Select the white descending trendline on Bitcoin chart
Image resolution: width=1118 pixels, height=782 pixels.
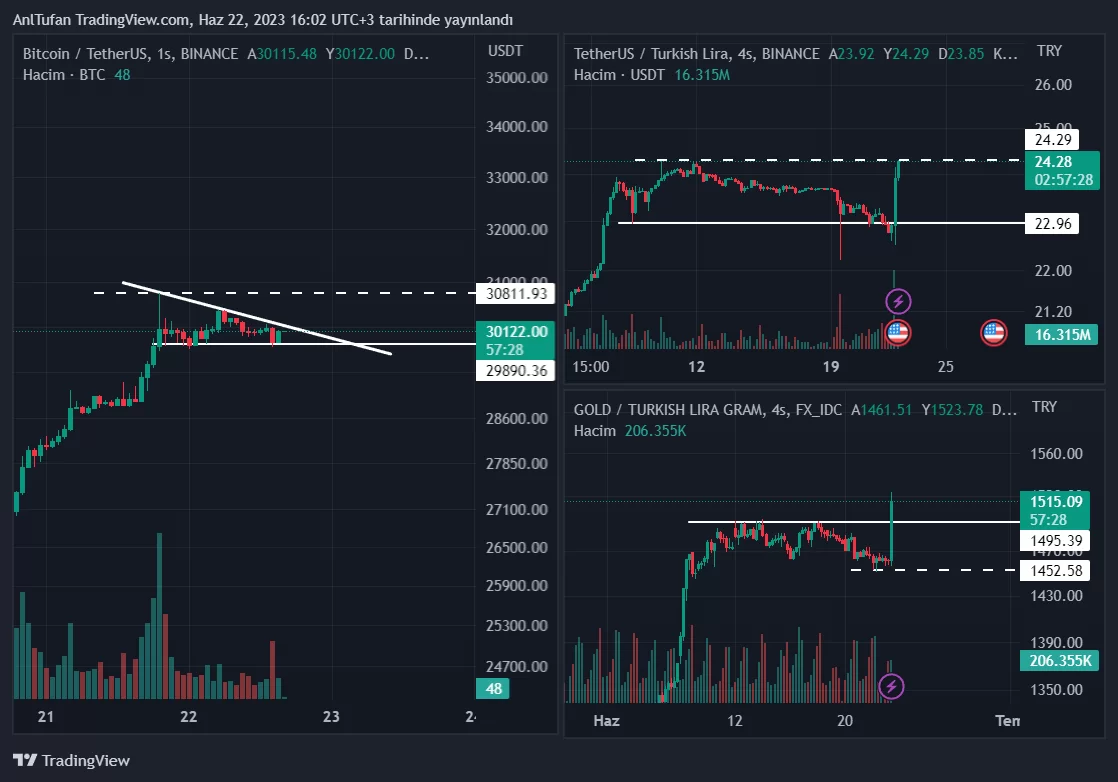tap(257, 318)
